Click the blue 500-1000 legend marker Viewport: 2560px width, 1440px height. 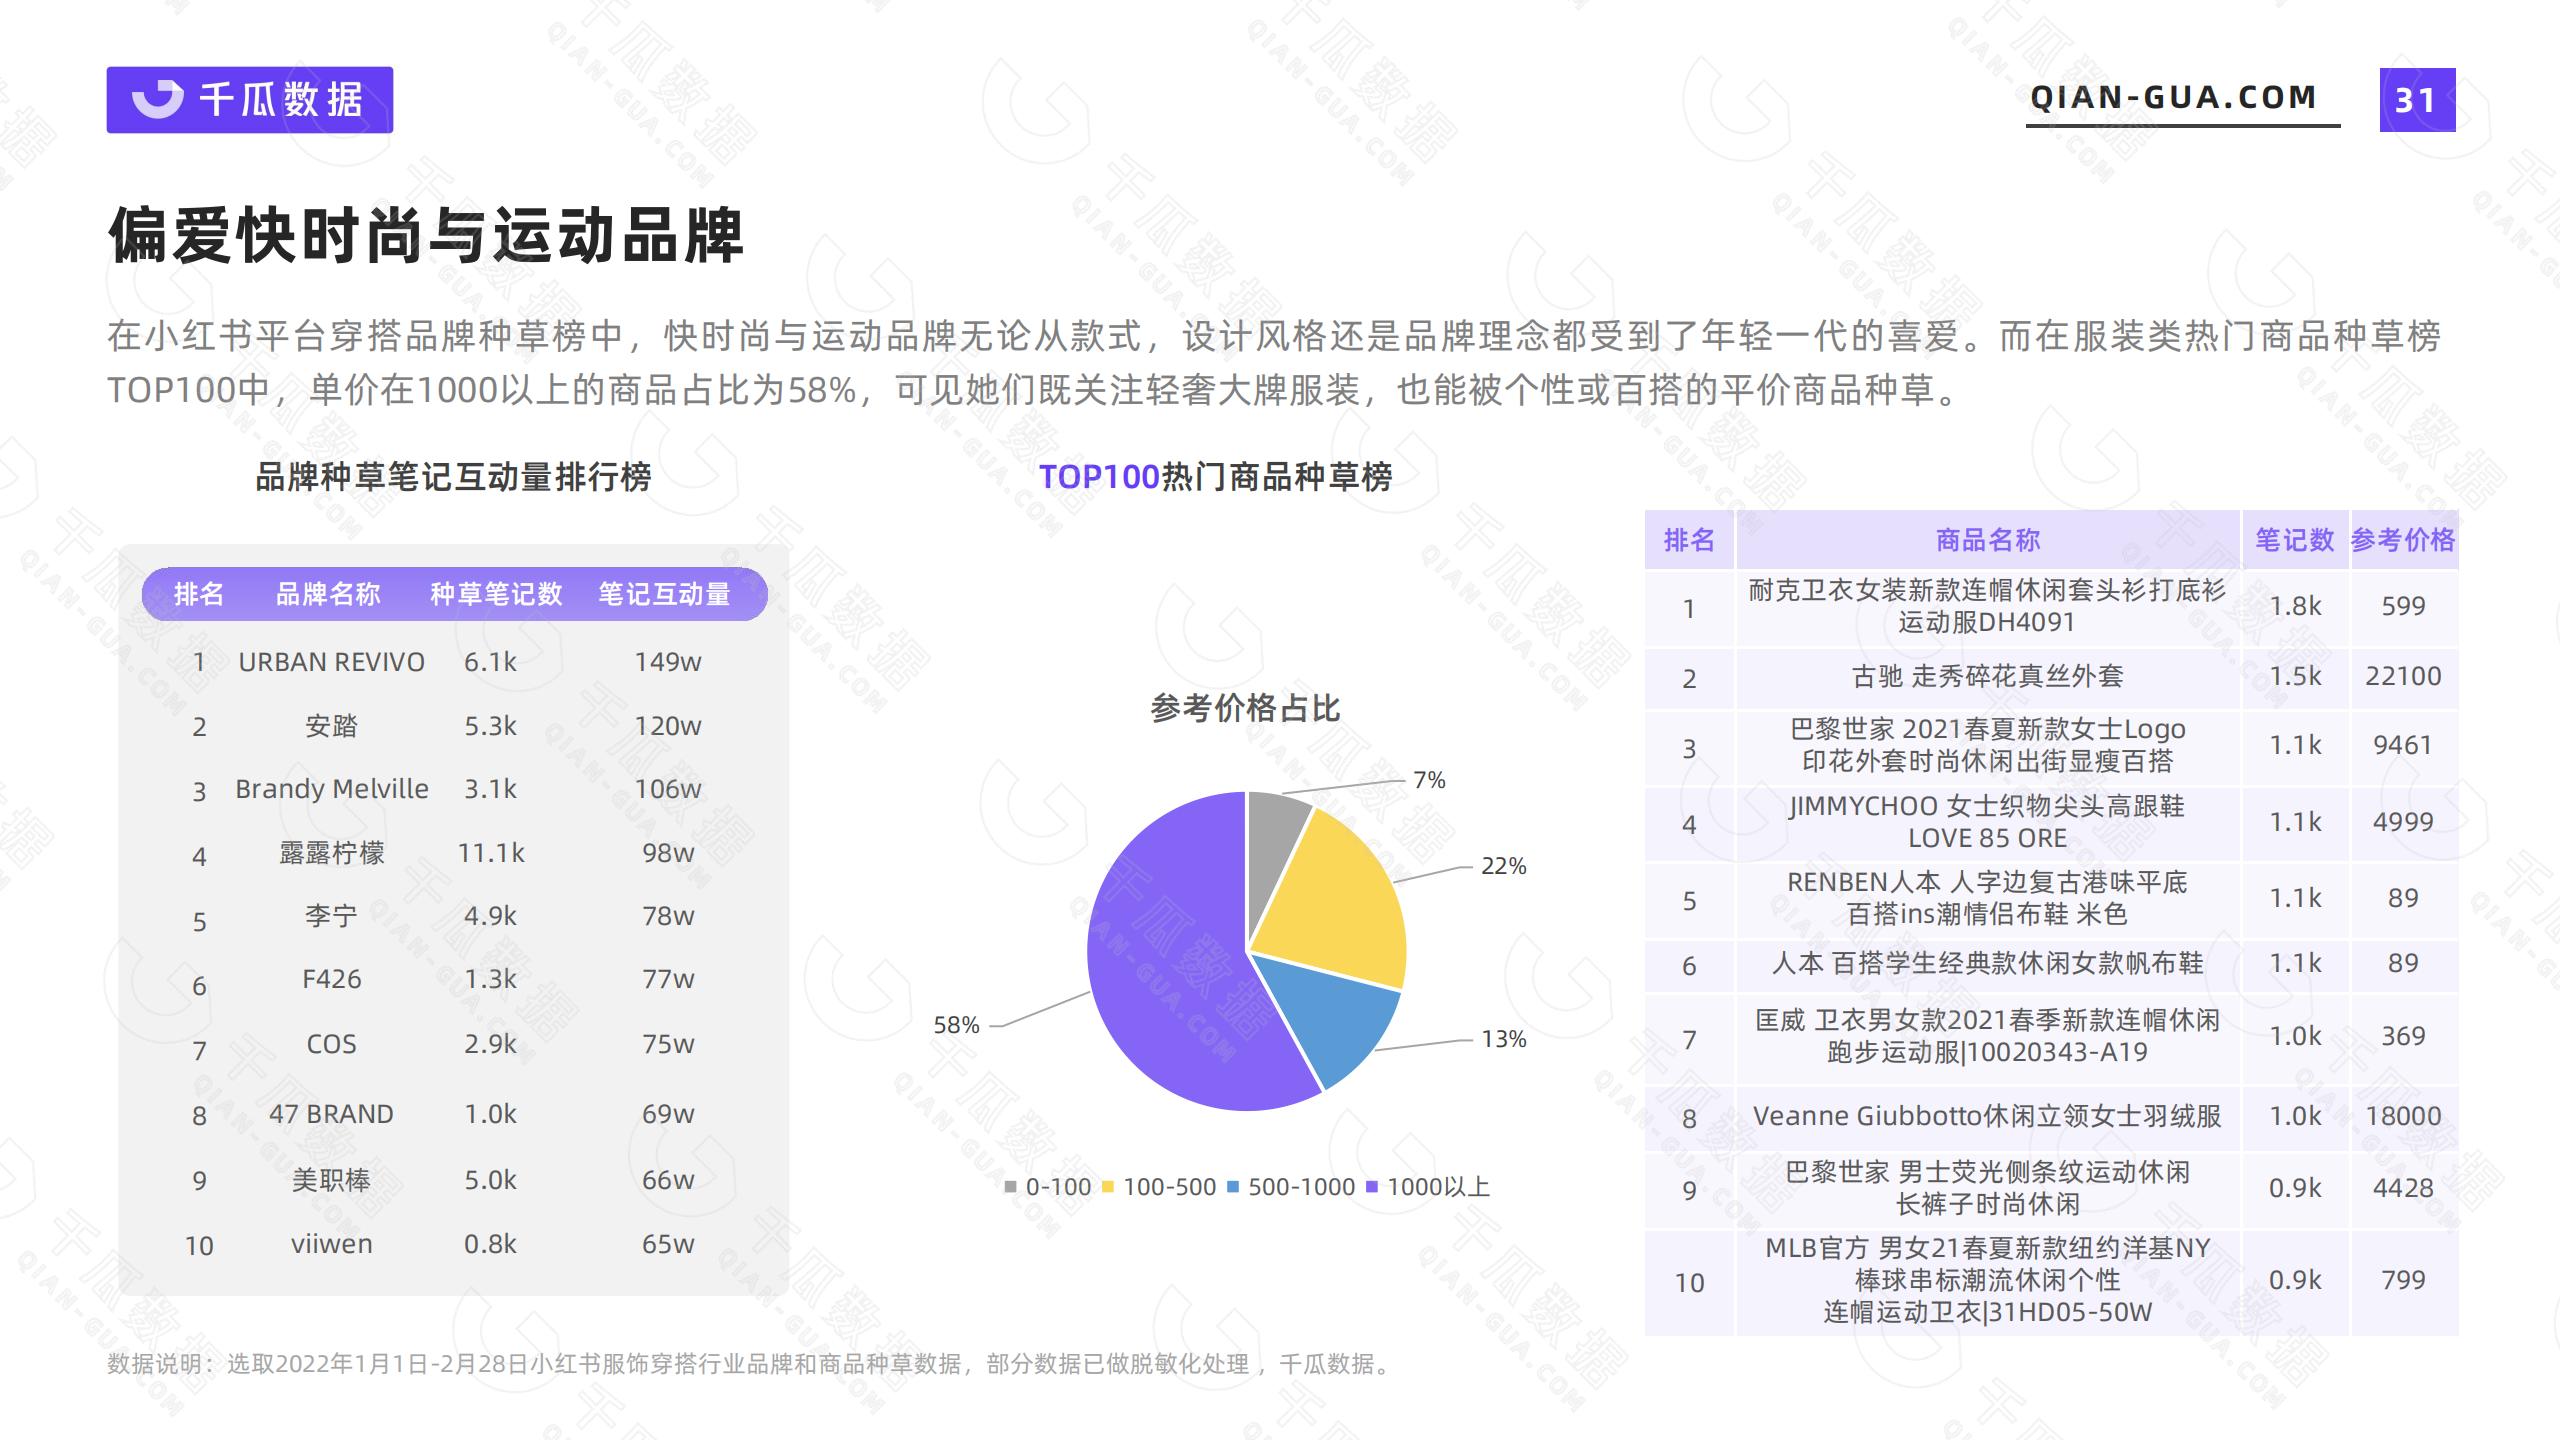point(1233,1187)
